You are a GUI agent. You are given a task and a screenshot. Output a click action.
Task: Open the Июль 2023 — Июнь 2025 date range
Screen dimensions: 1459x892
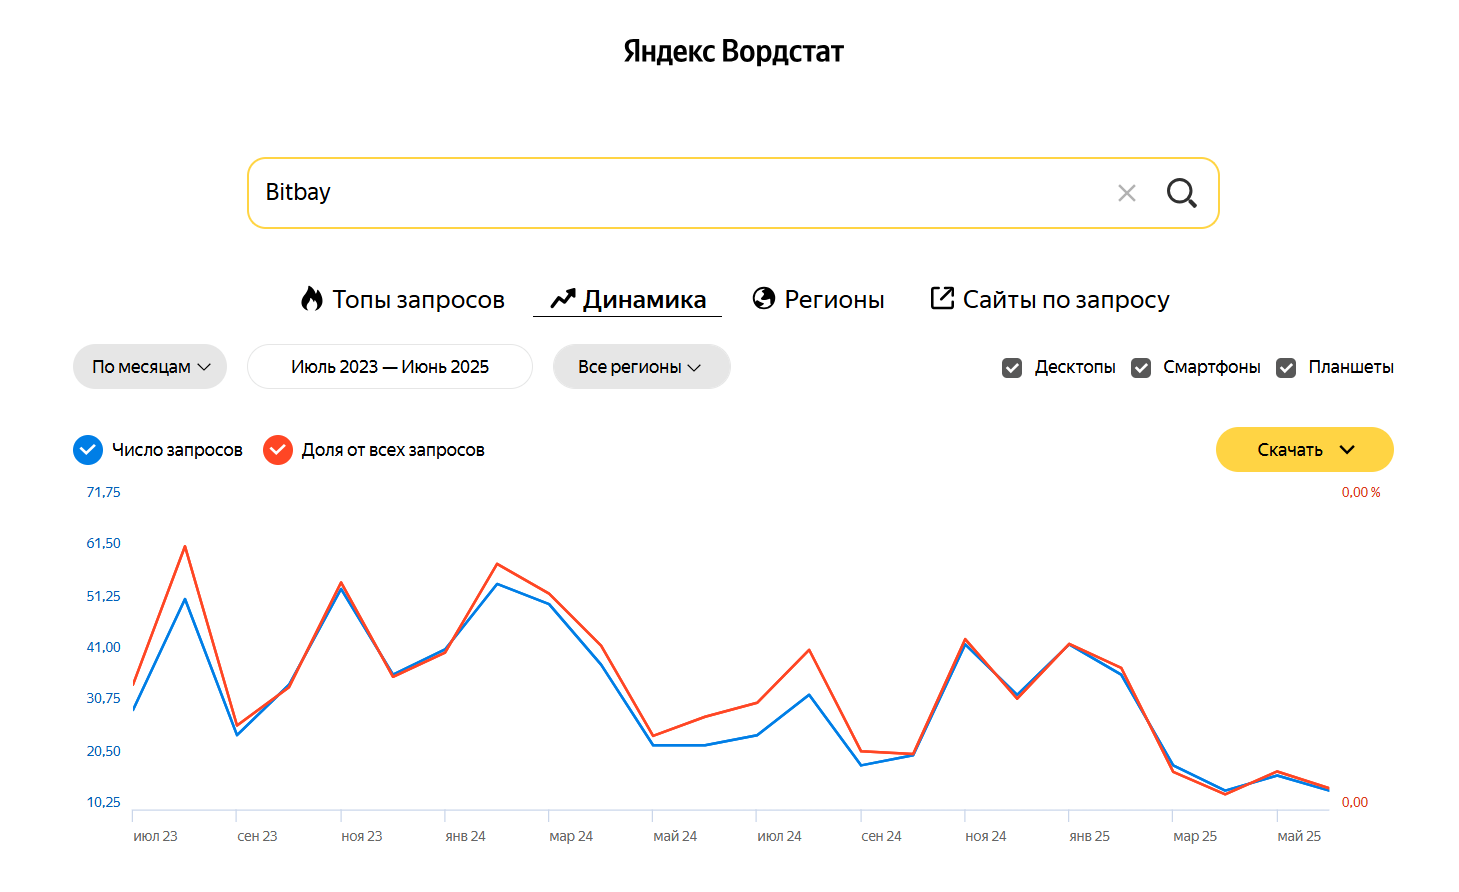(389, 367)
